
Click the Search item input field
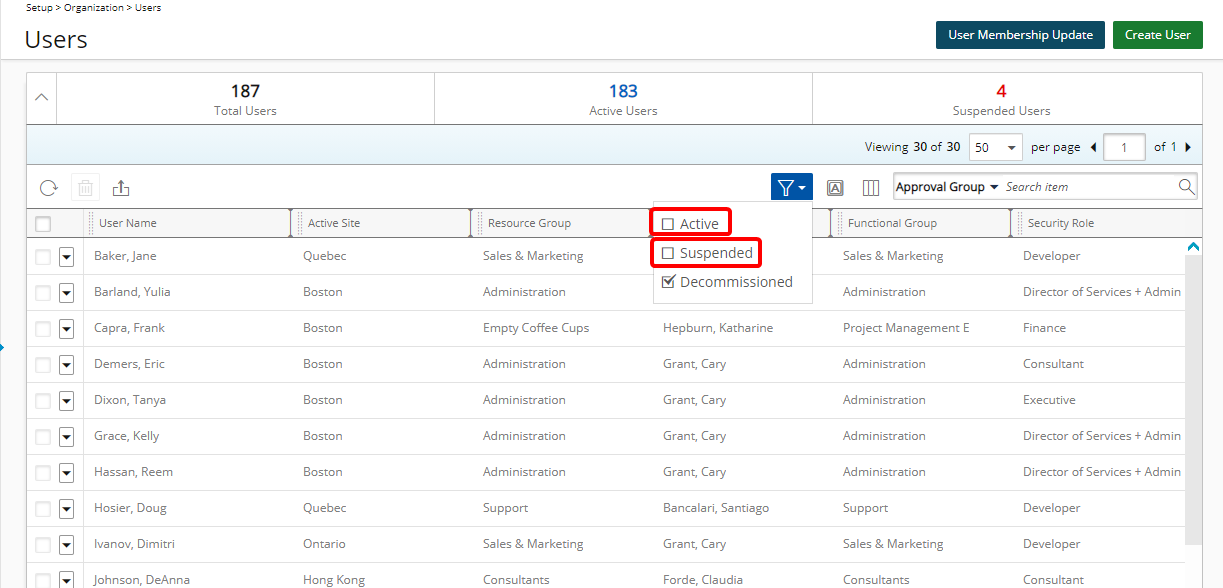tap(1088, 187)
